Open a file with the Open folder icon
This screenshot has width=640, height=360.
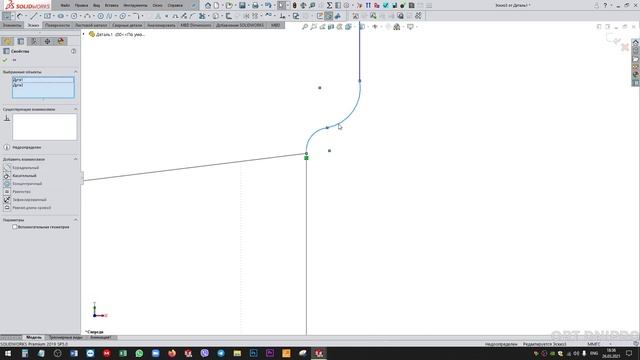click(x=229, y=5)
